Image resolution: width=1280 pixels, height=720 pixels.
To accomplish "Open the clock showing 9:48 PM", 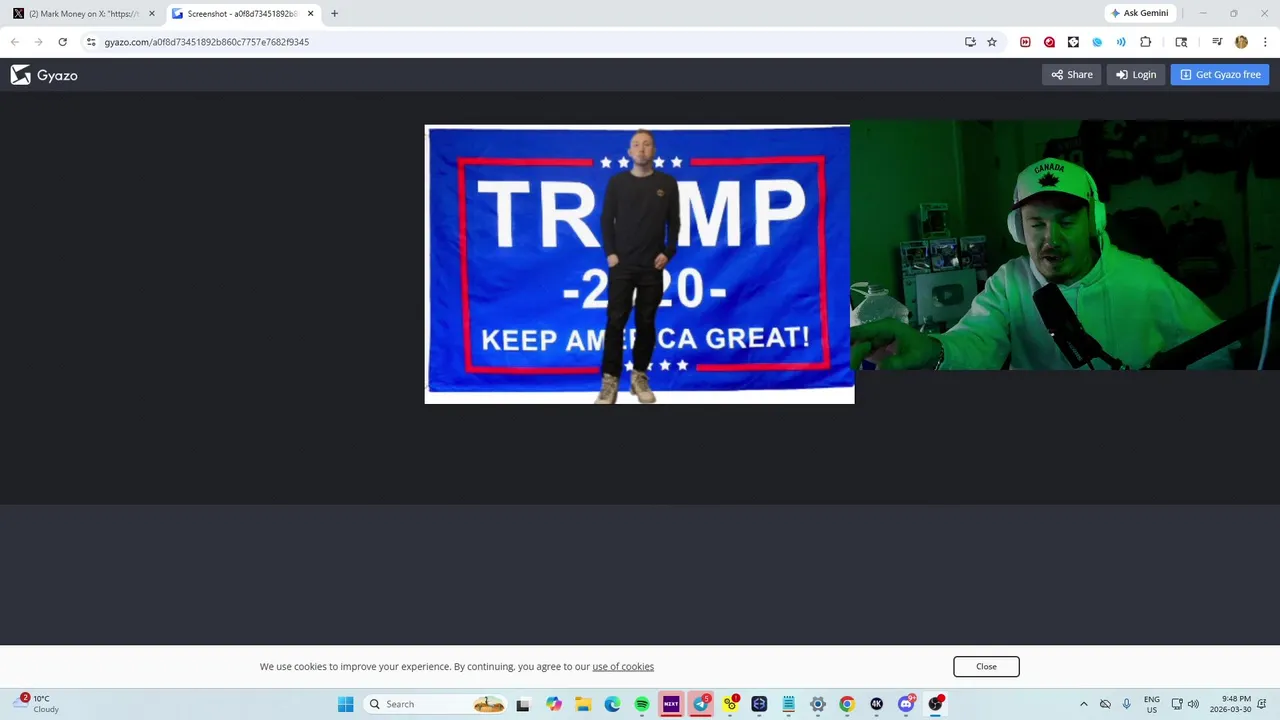I will [1231, 704].
